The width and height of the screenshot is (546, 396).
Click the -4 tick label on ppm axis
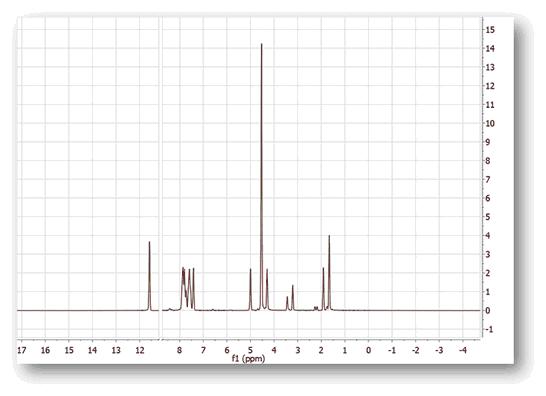463,350
